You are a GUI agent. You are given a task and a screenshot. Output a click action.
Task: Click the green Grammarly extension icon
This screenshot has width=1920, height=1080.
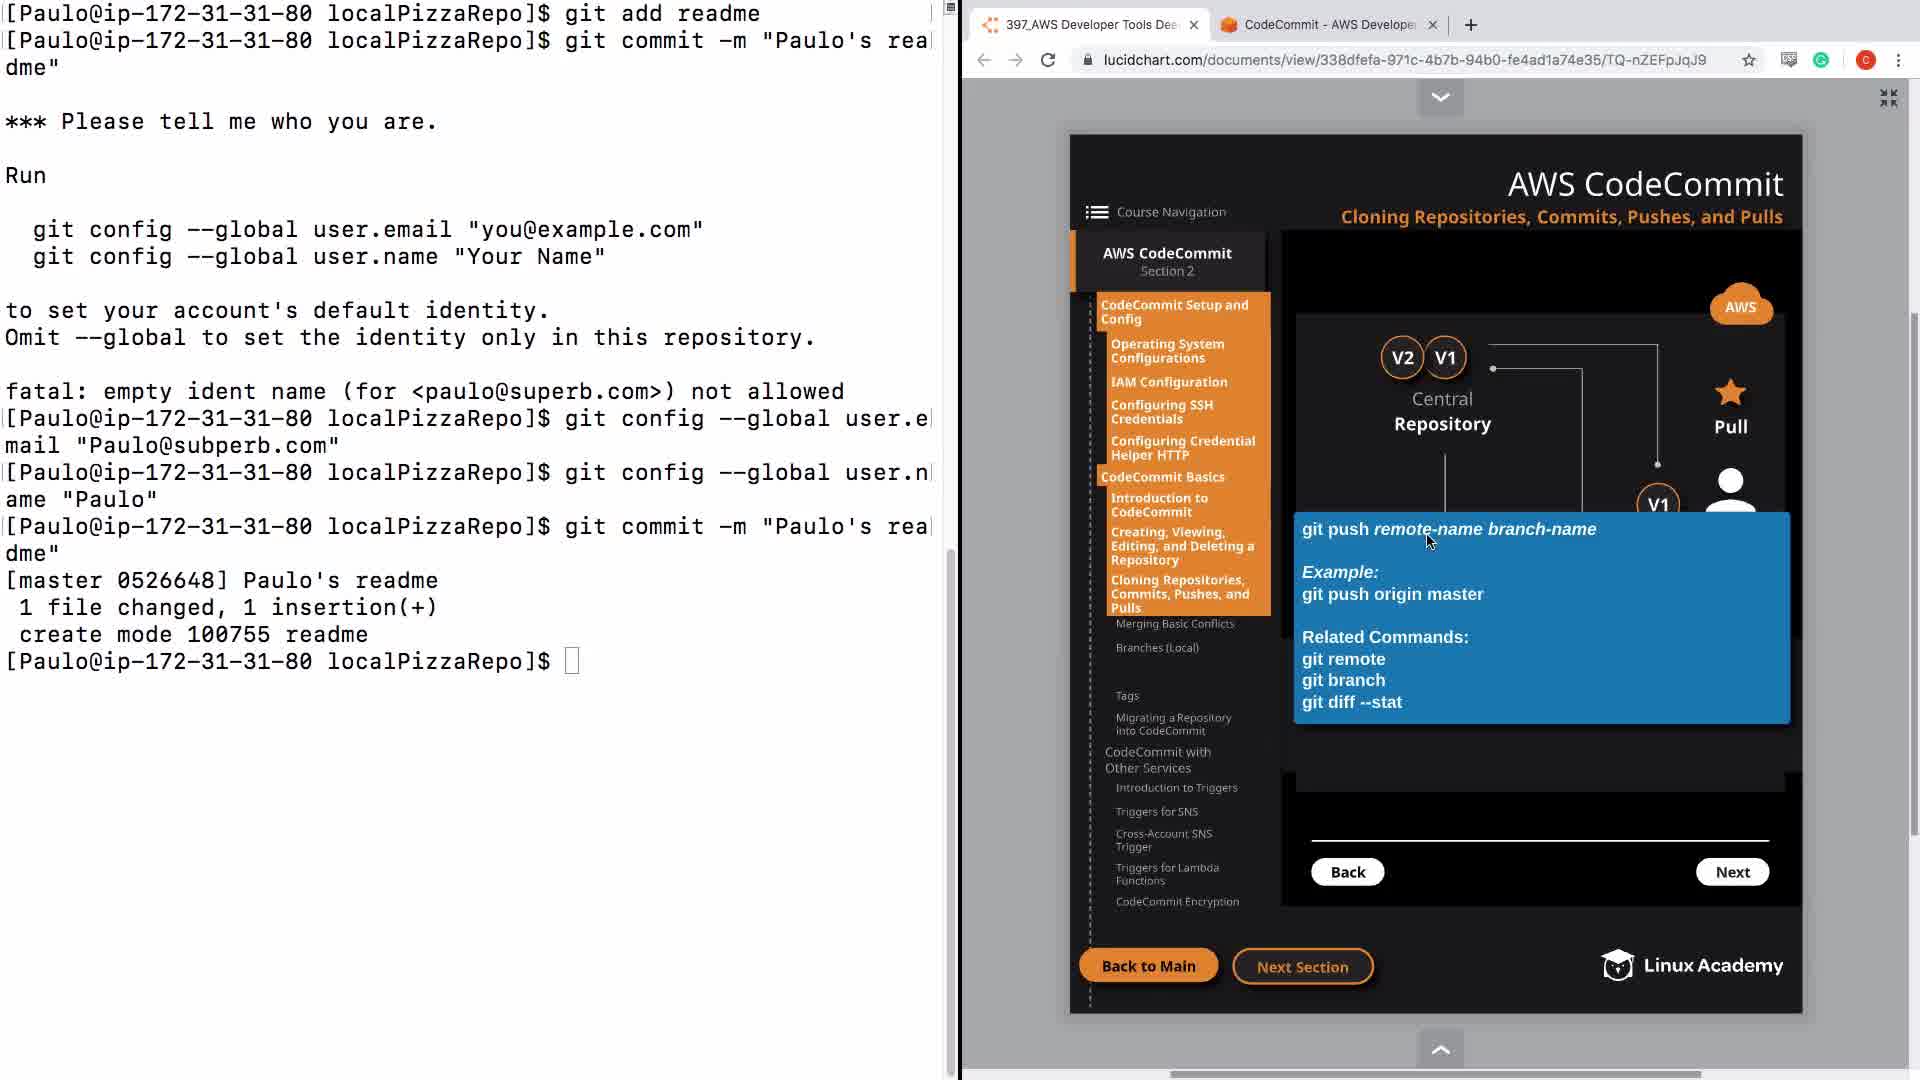pyautogui.click(x=1821, y=60)
